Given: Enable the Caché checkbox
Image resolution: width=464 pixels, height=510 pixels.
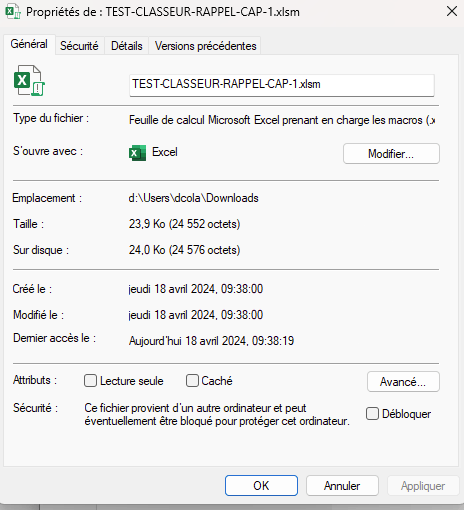Looking at the screenshot, I should [192, 381].
